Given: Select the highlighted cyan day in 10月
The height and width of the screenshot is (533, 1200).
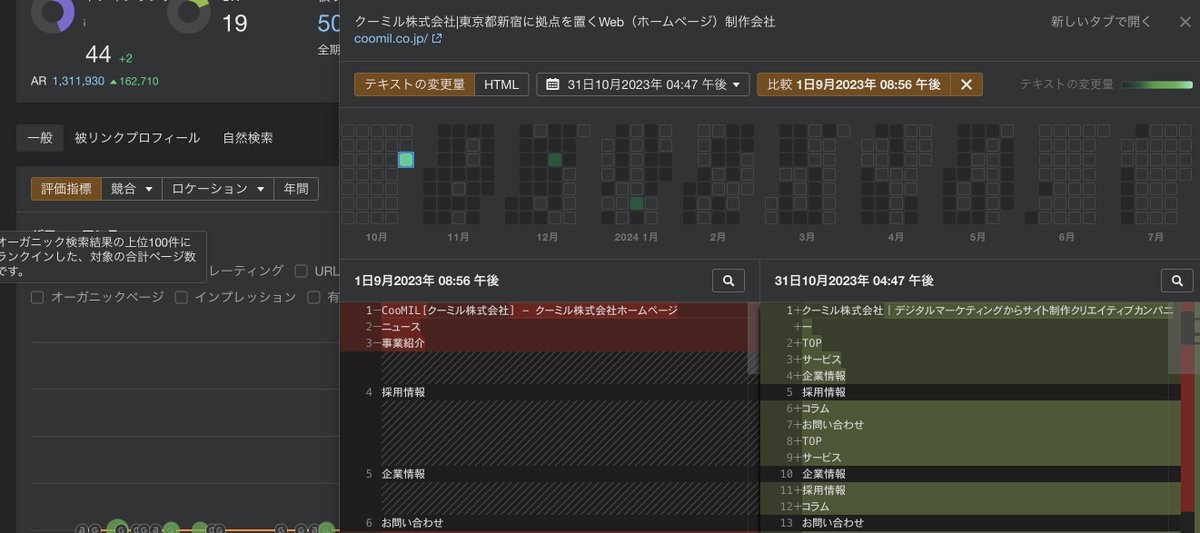Looking at the screenshot, I should [406, 159].
